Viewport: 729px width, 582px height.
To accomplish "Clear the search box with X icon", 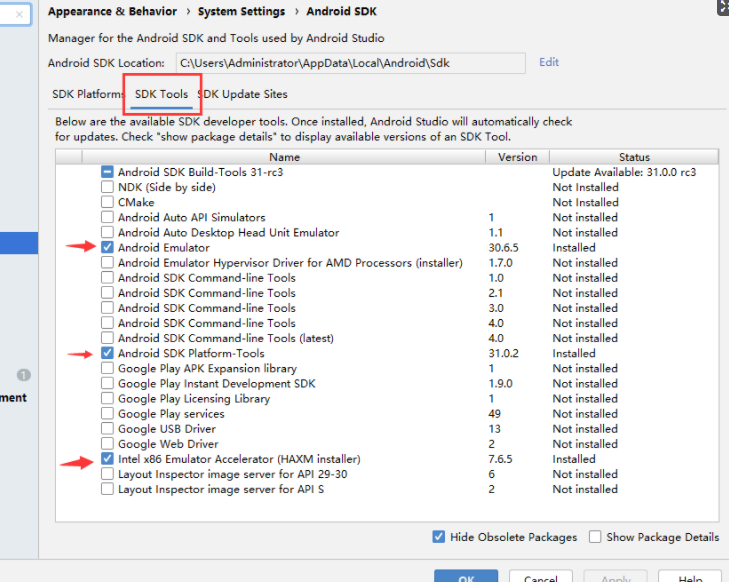I will point(19,14).
